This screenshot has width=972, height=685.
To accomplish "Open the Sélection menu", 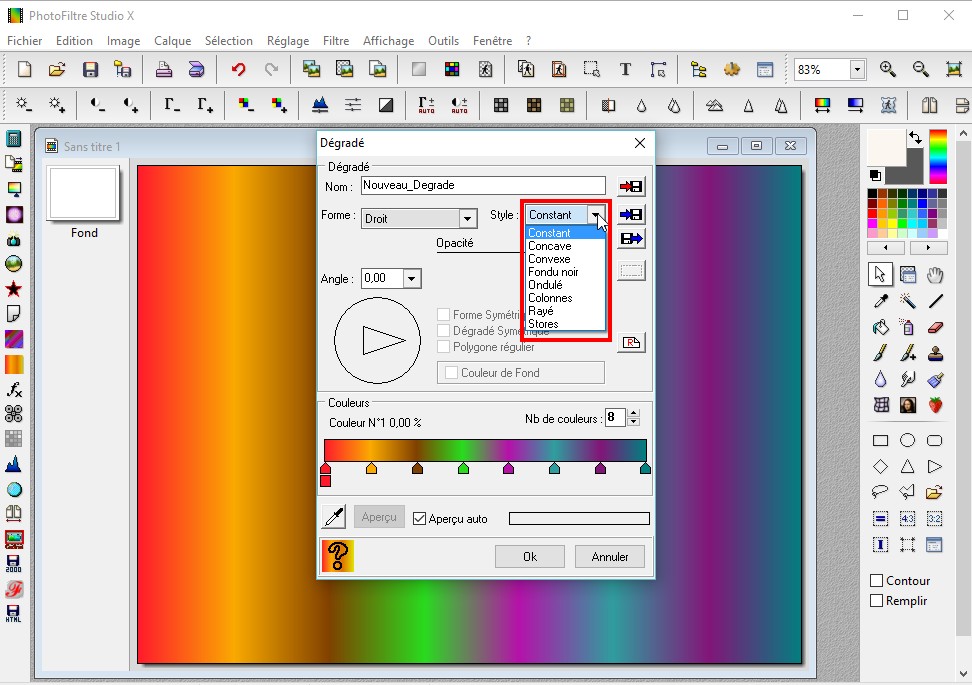I will tap(229, 41).
